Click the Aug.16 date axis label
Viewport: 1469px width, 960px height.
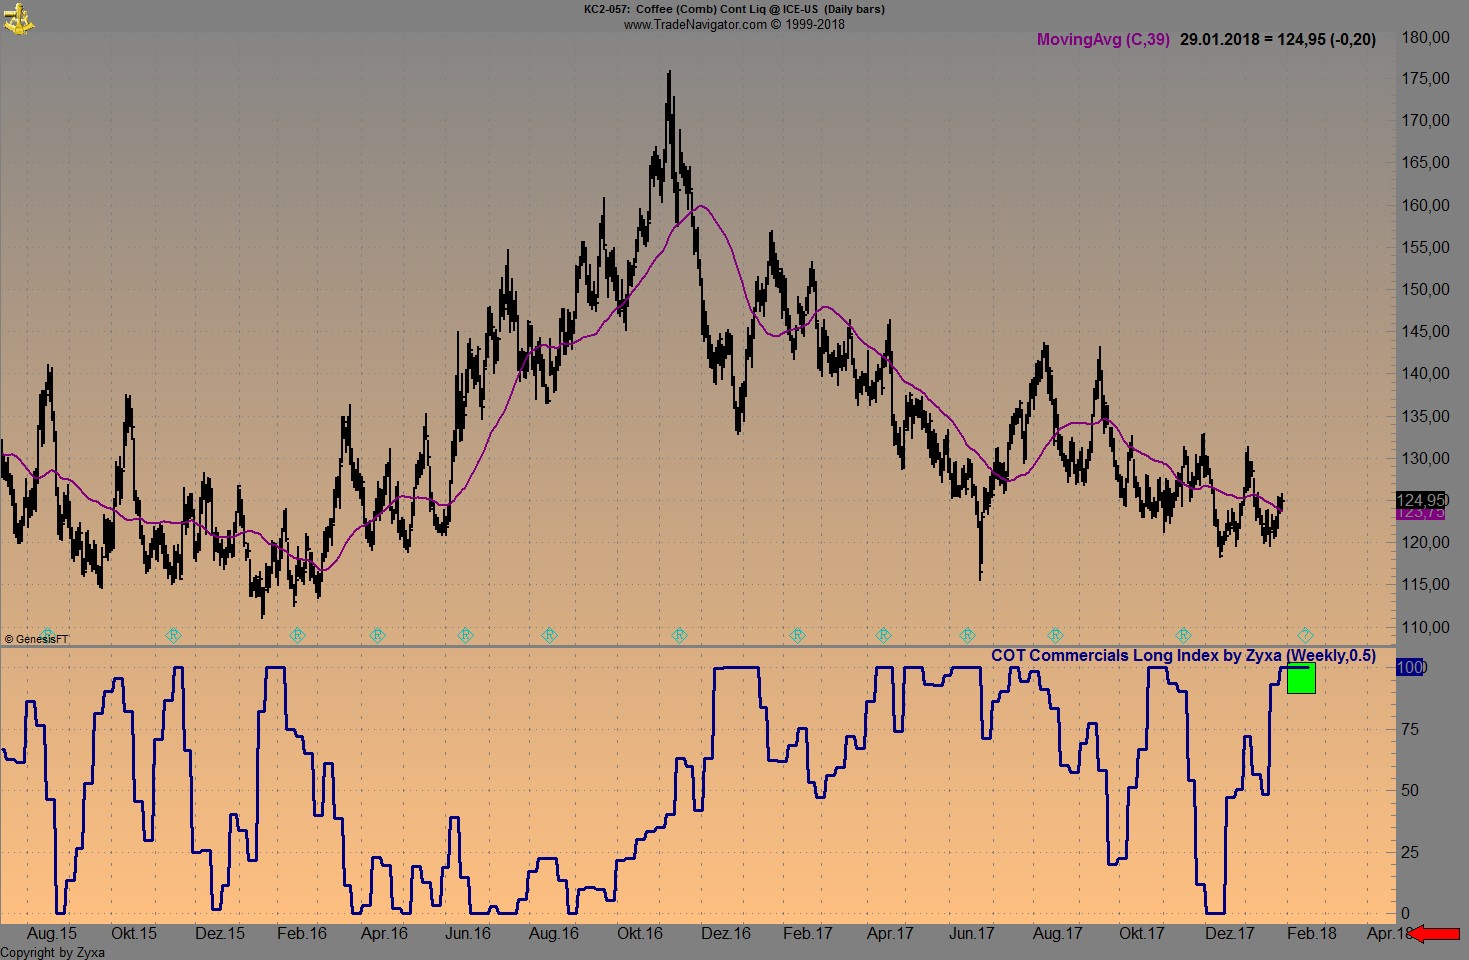pyautogui.click(x=554, y=934)
